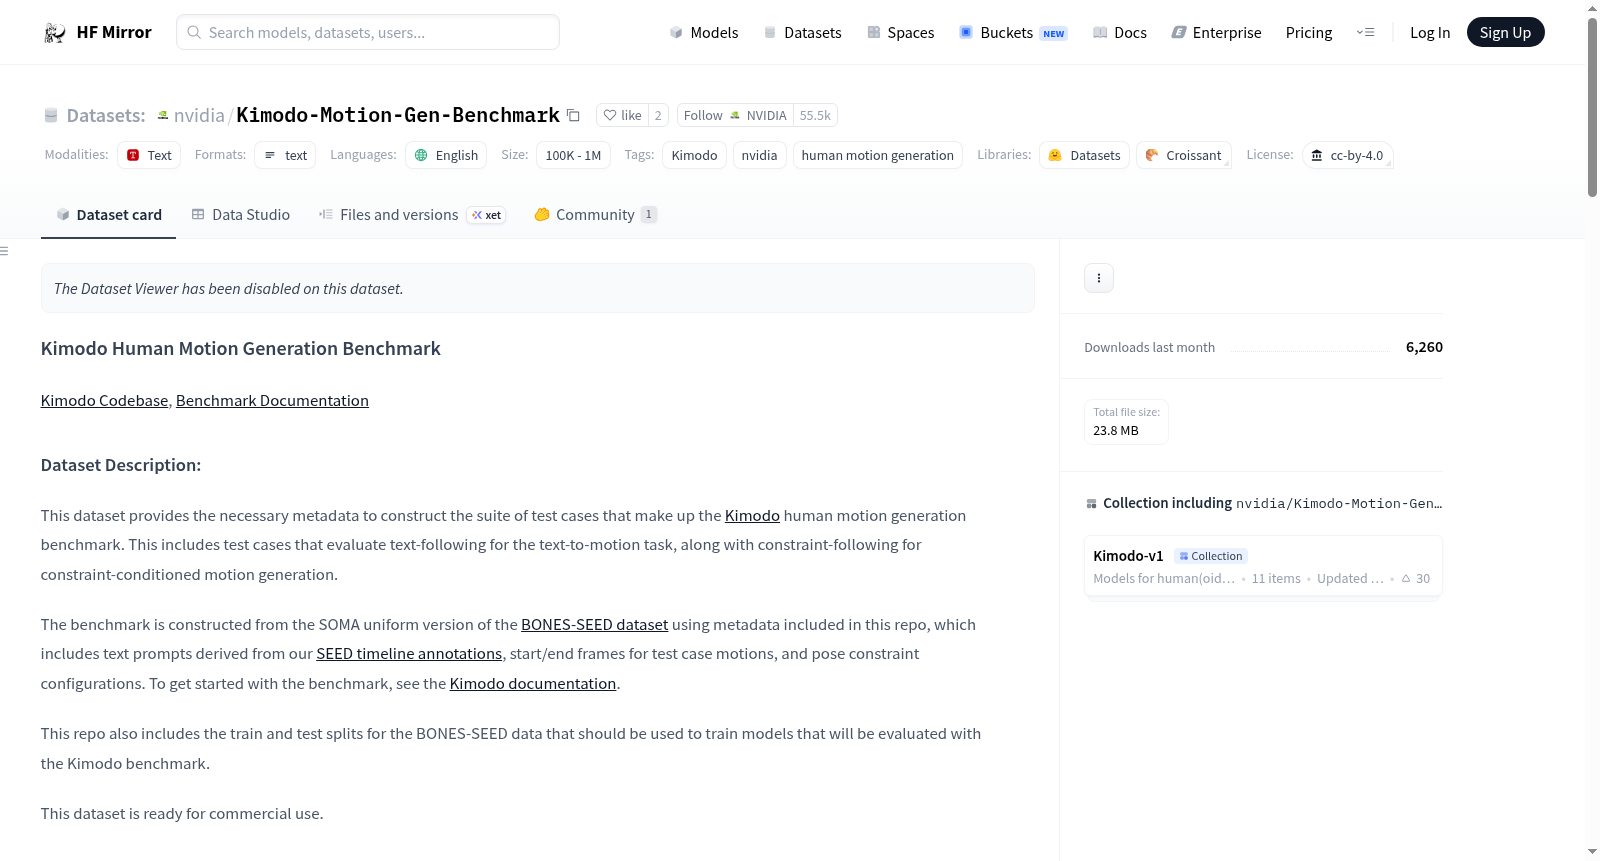Image resolution: width=1600 pixels, height=861 pixels.
Task: Open the Croissant library tag
Action: (x=1184, y=155)
